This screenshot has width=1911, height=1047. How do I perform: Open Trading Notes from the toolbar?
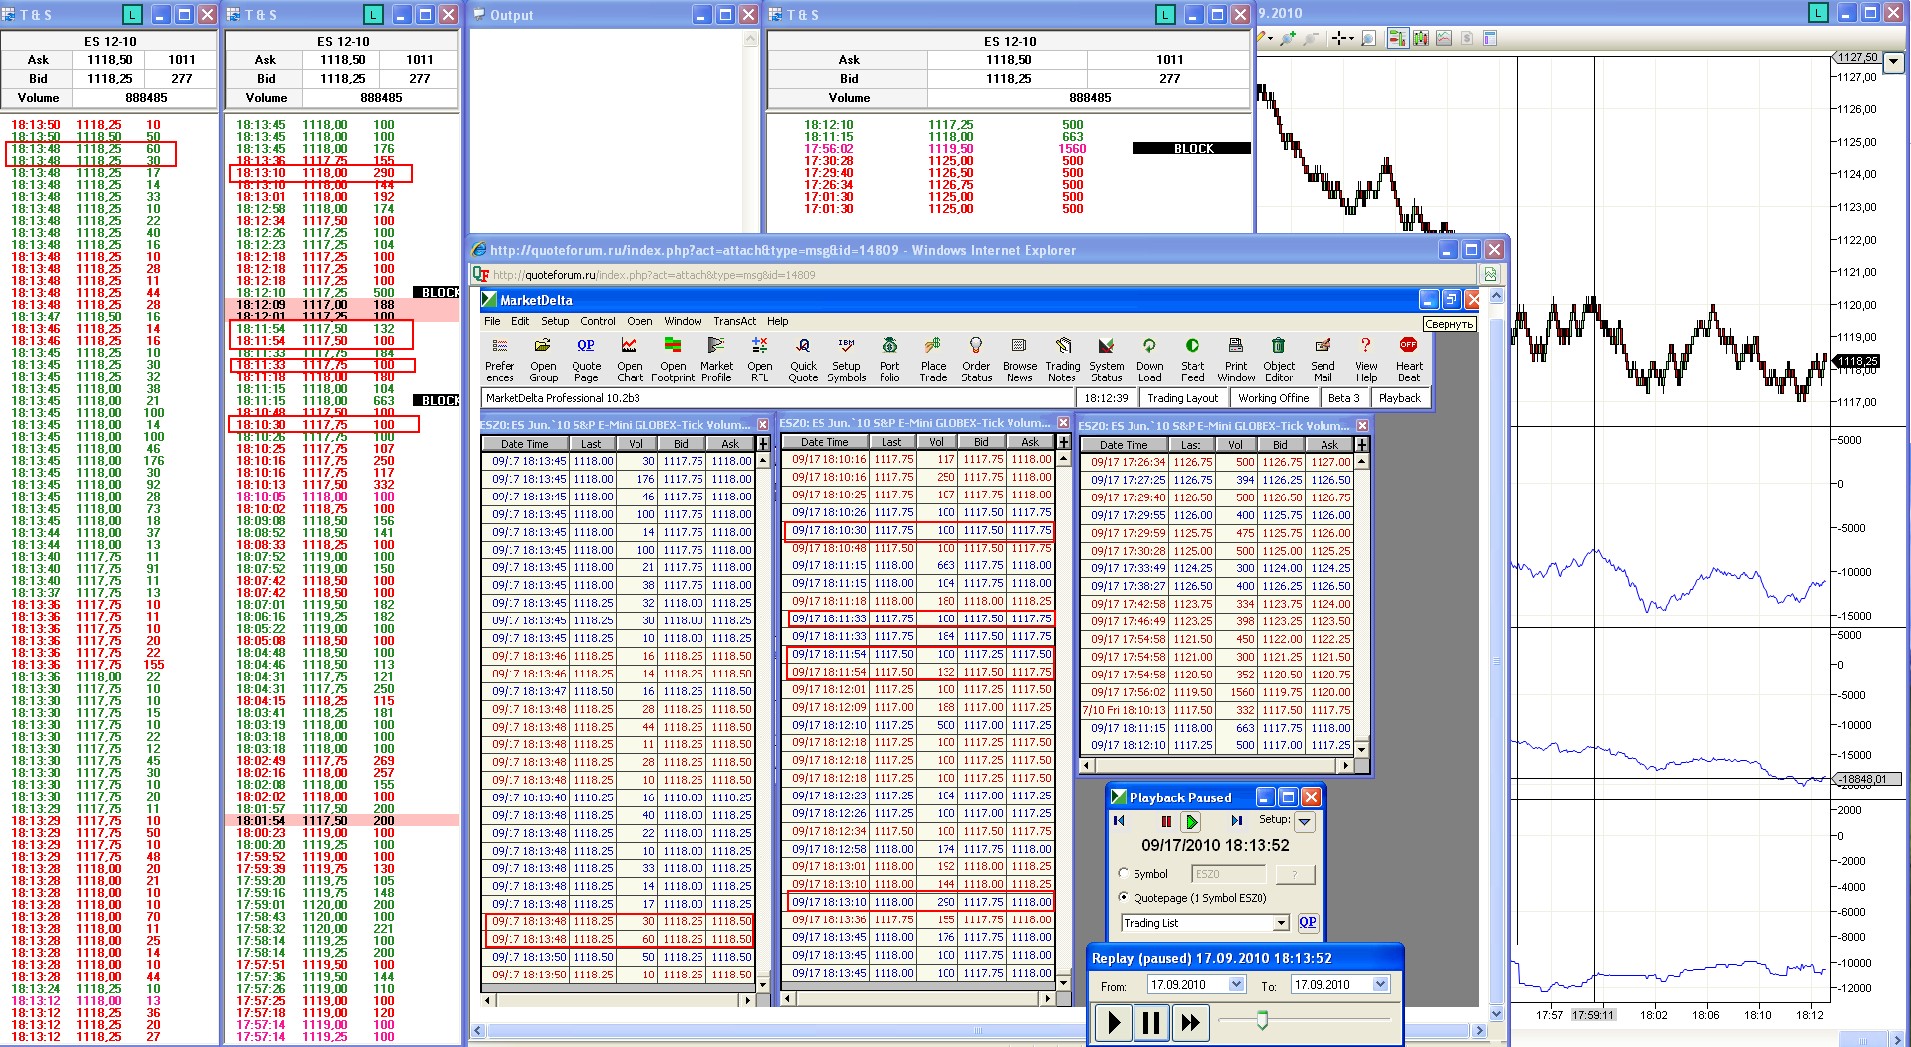(1062, 359)
